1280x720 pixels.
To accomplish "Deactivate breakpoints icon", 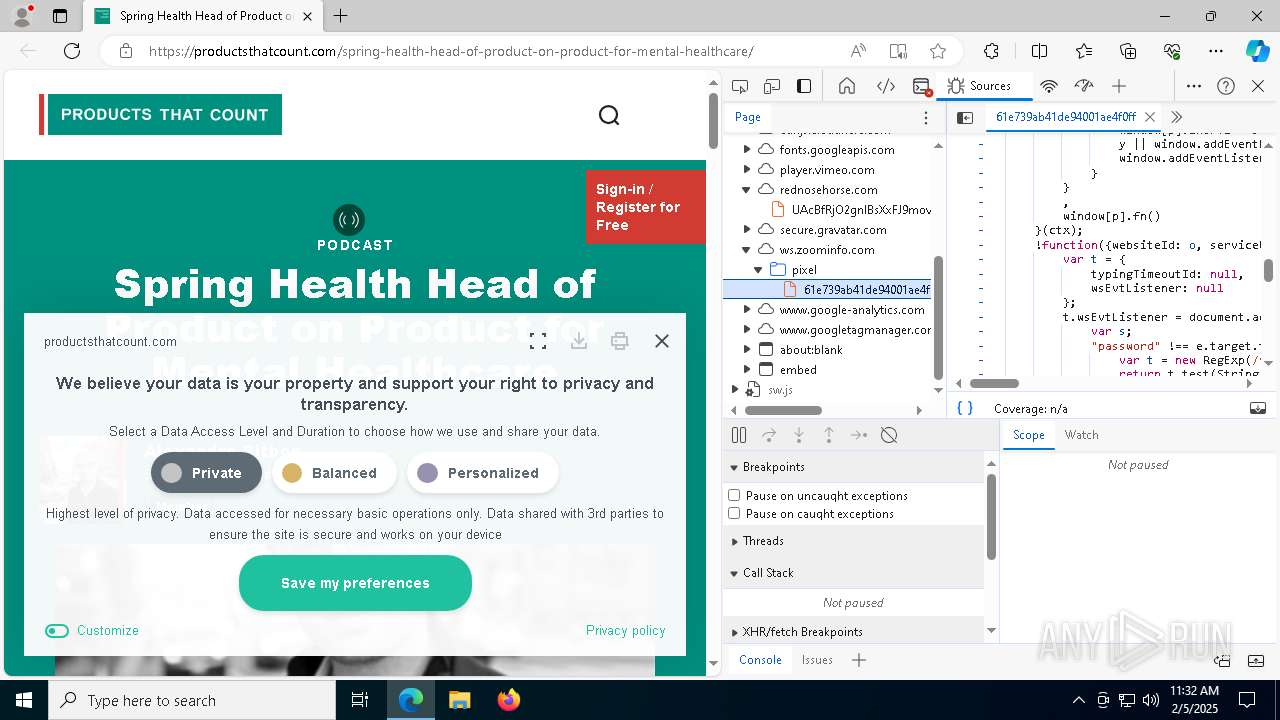I will pyautogui.click(x=889, y=435).
